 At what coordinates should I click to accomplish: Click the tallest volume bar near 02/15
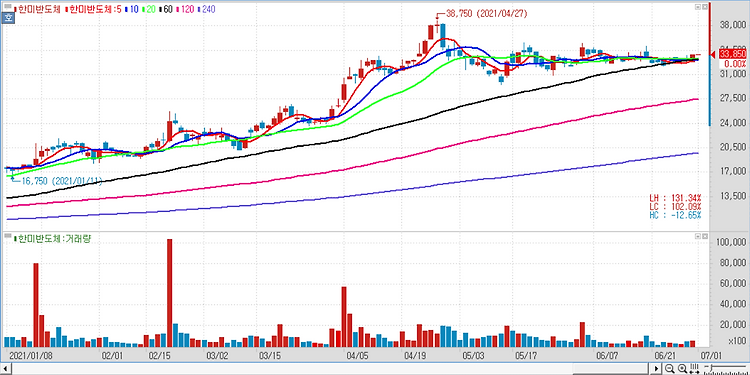click(x=169, y=293)
